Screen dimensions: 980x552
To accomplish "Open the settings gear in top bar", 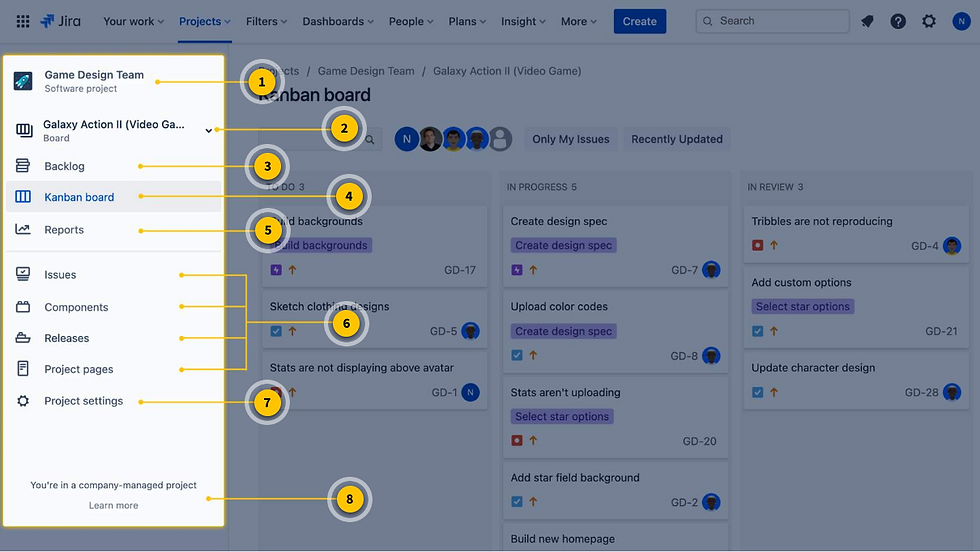I will [x=929, y=21].
